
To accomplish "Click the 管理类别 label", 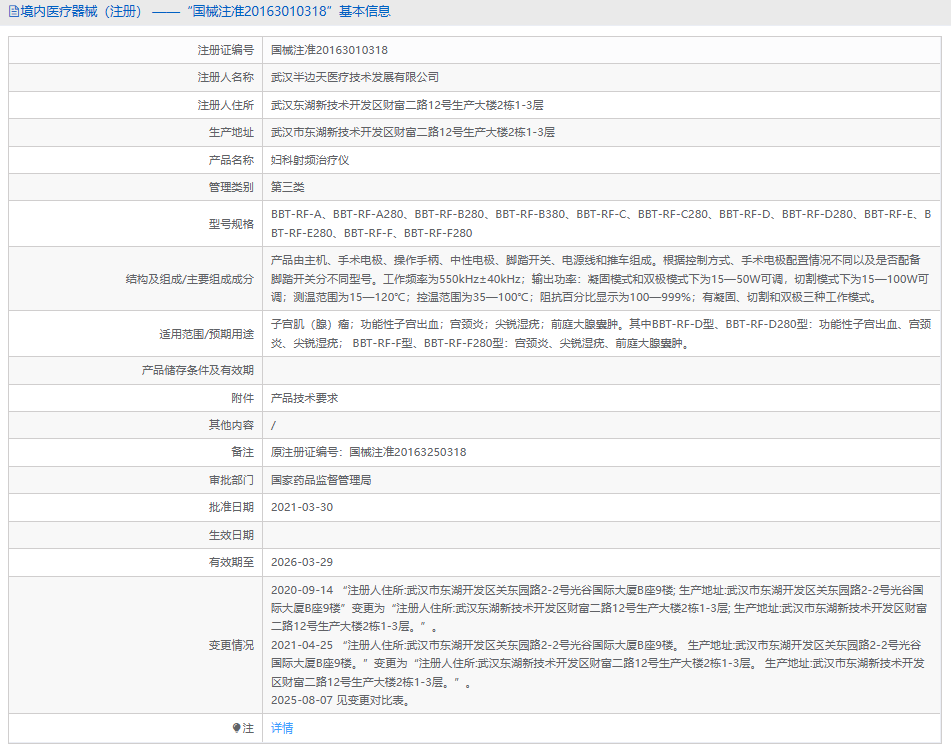I will coord(231,187).
